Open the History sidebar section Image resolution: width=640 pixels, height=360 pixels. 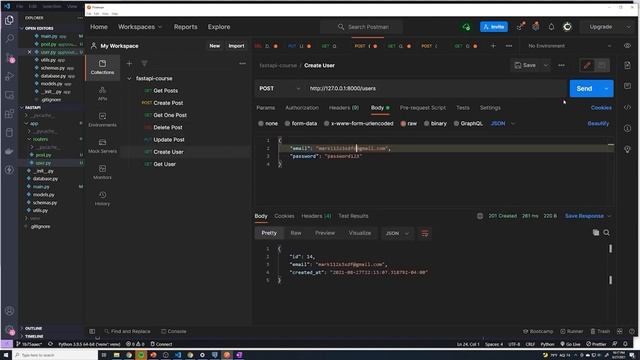(x=102, y=198)
